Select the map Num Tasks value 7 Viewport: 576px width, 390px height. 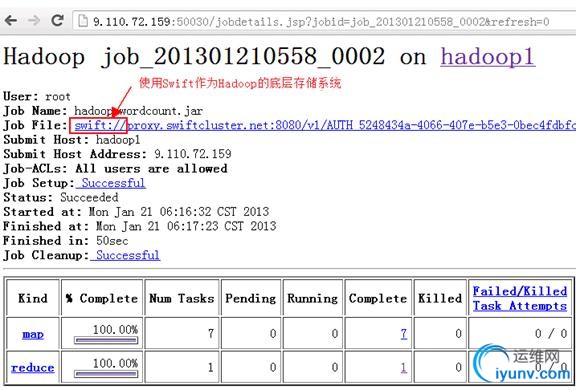coord(210,333)
